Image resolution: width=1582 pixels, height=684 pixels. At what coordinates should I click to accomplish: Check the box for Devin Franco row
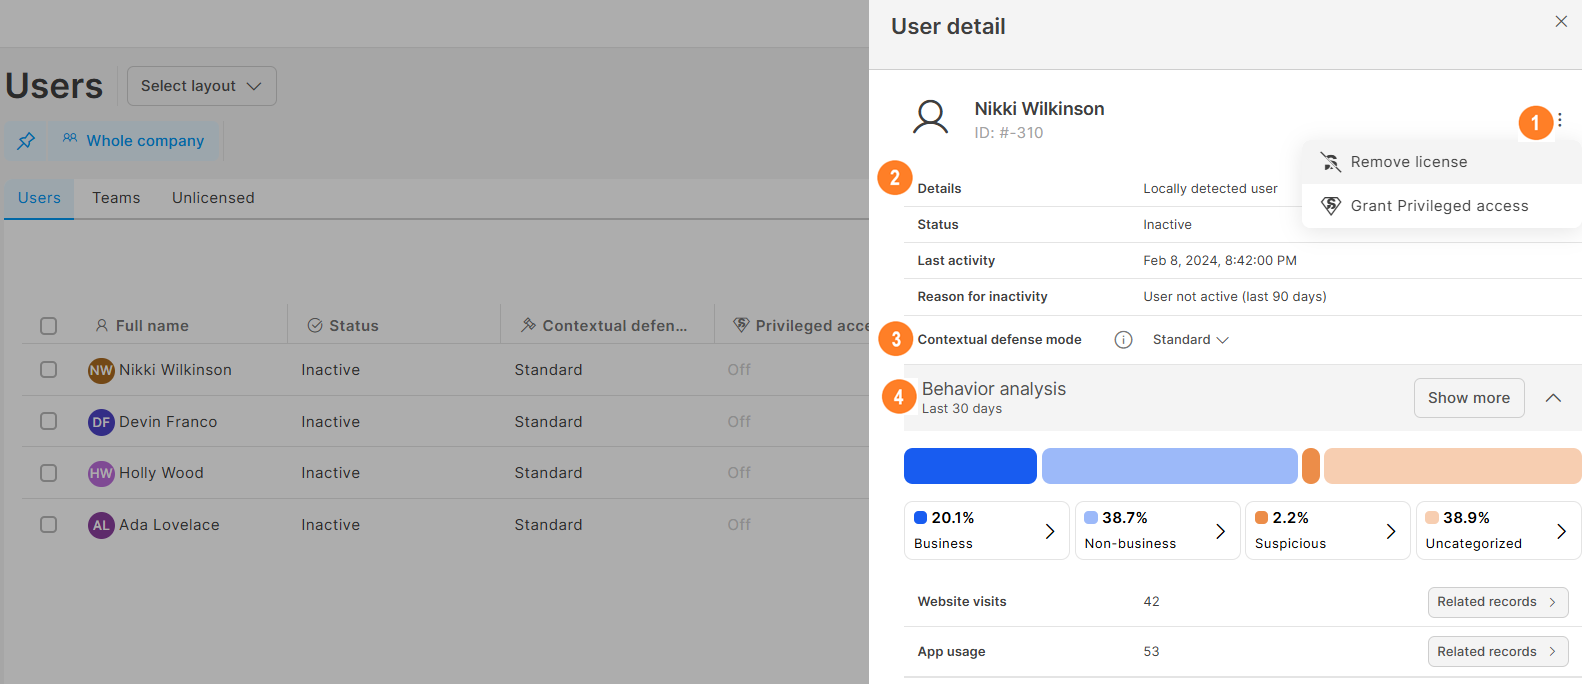[x=48, y=421]
